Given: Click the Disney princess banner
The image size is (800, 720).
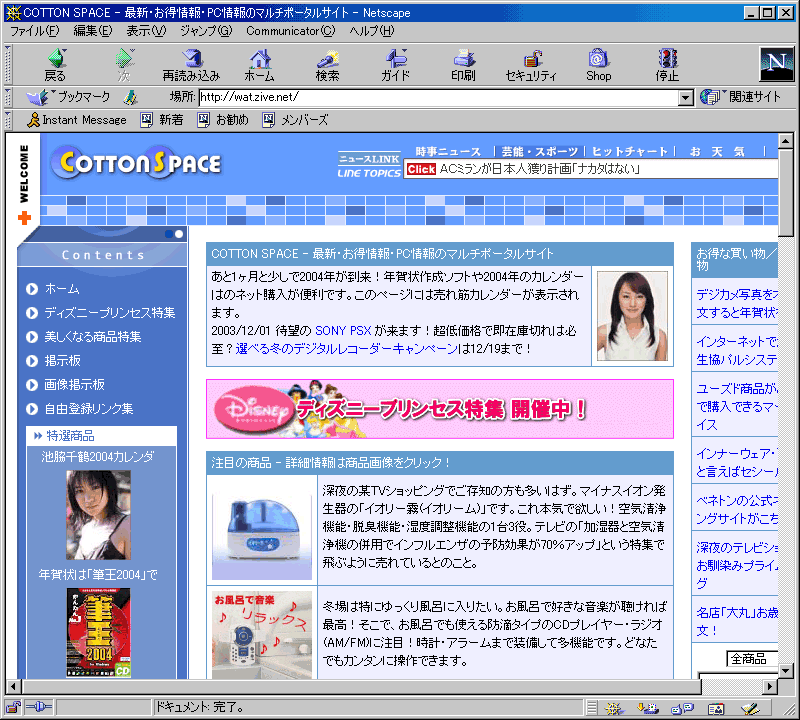Looking at the screenshot, I should coord(440,409).
